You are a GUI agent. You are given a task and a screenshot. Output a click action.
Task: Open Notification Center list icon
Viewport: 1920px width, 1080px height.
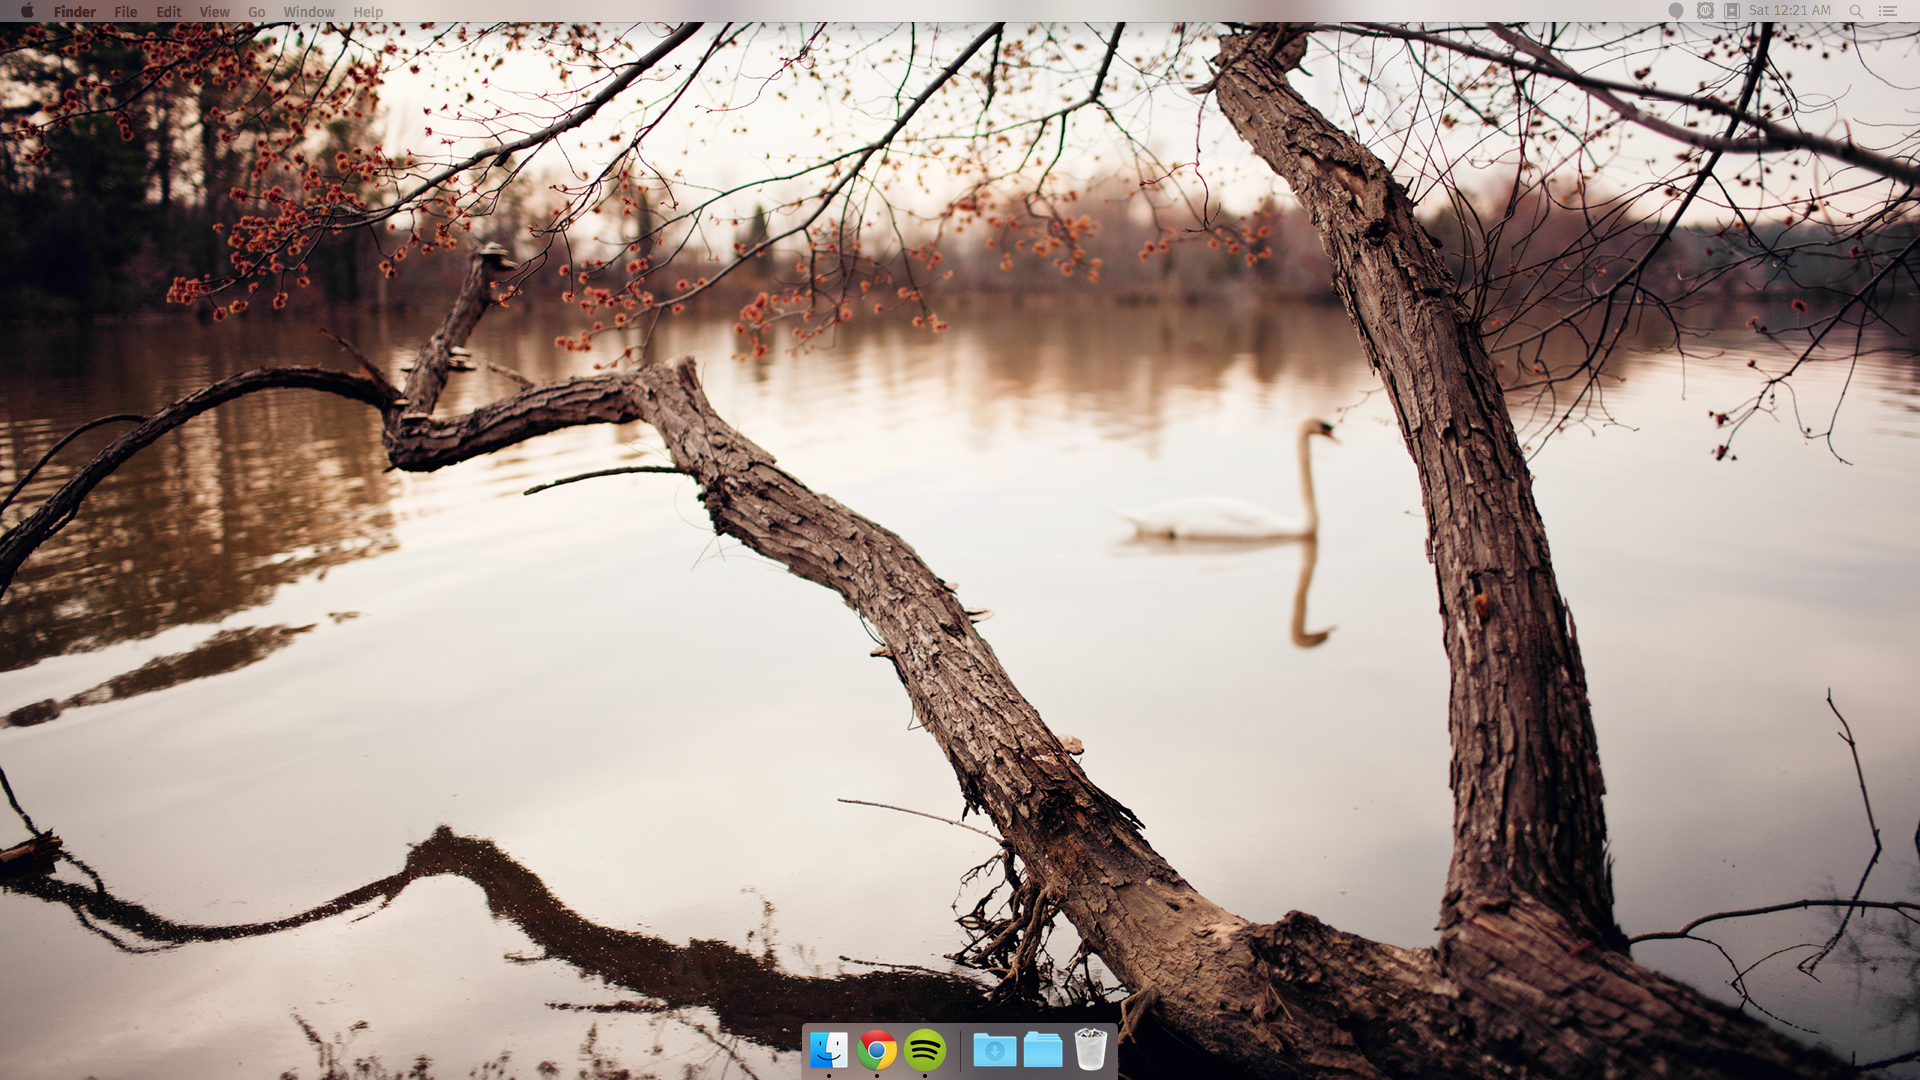[1888, 11]
